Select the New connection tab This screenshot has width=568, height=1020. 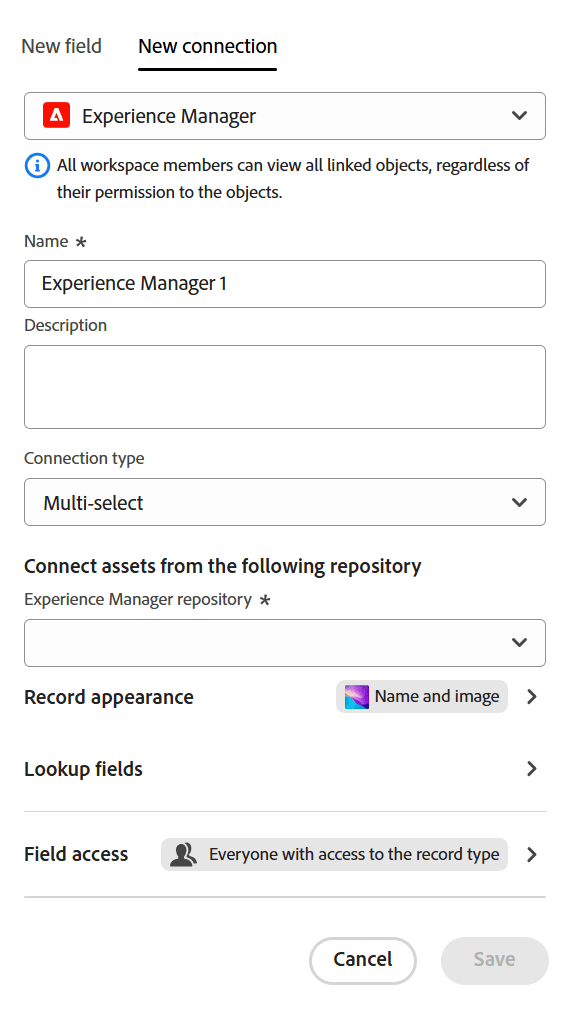[x=208, y=46]
